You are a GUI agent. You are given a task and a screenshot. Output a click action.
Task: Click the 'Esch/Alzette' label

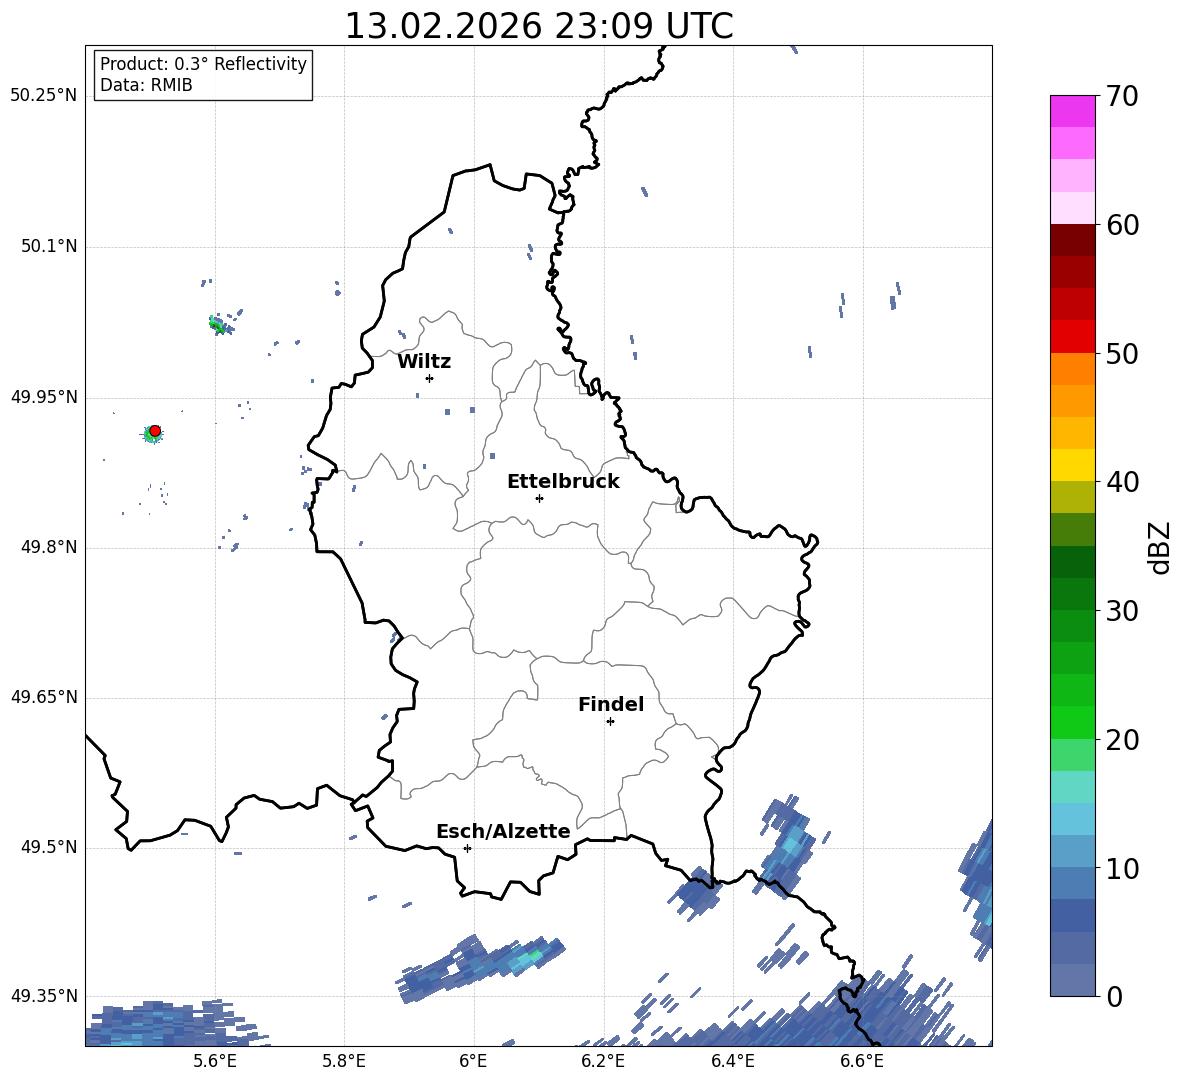(504, 831)
